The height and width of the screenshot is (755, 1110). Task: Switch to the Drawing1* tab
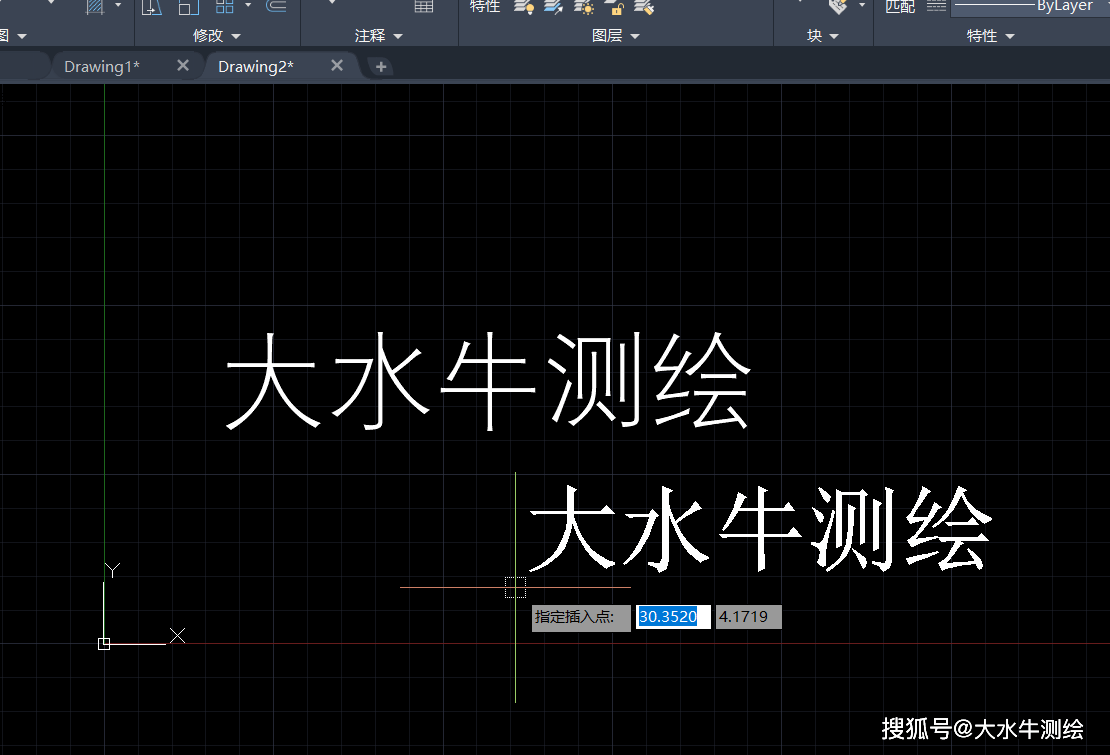[101, 65]
